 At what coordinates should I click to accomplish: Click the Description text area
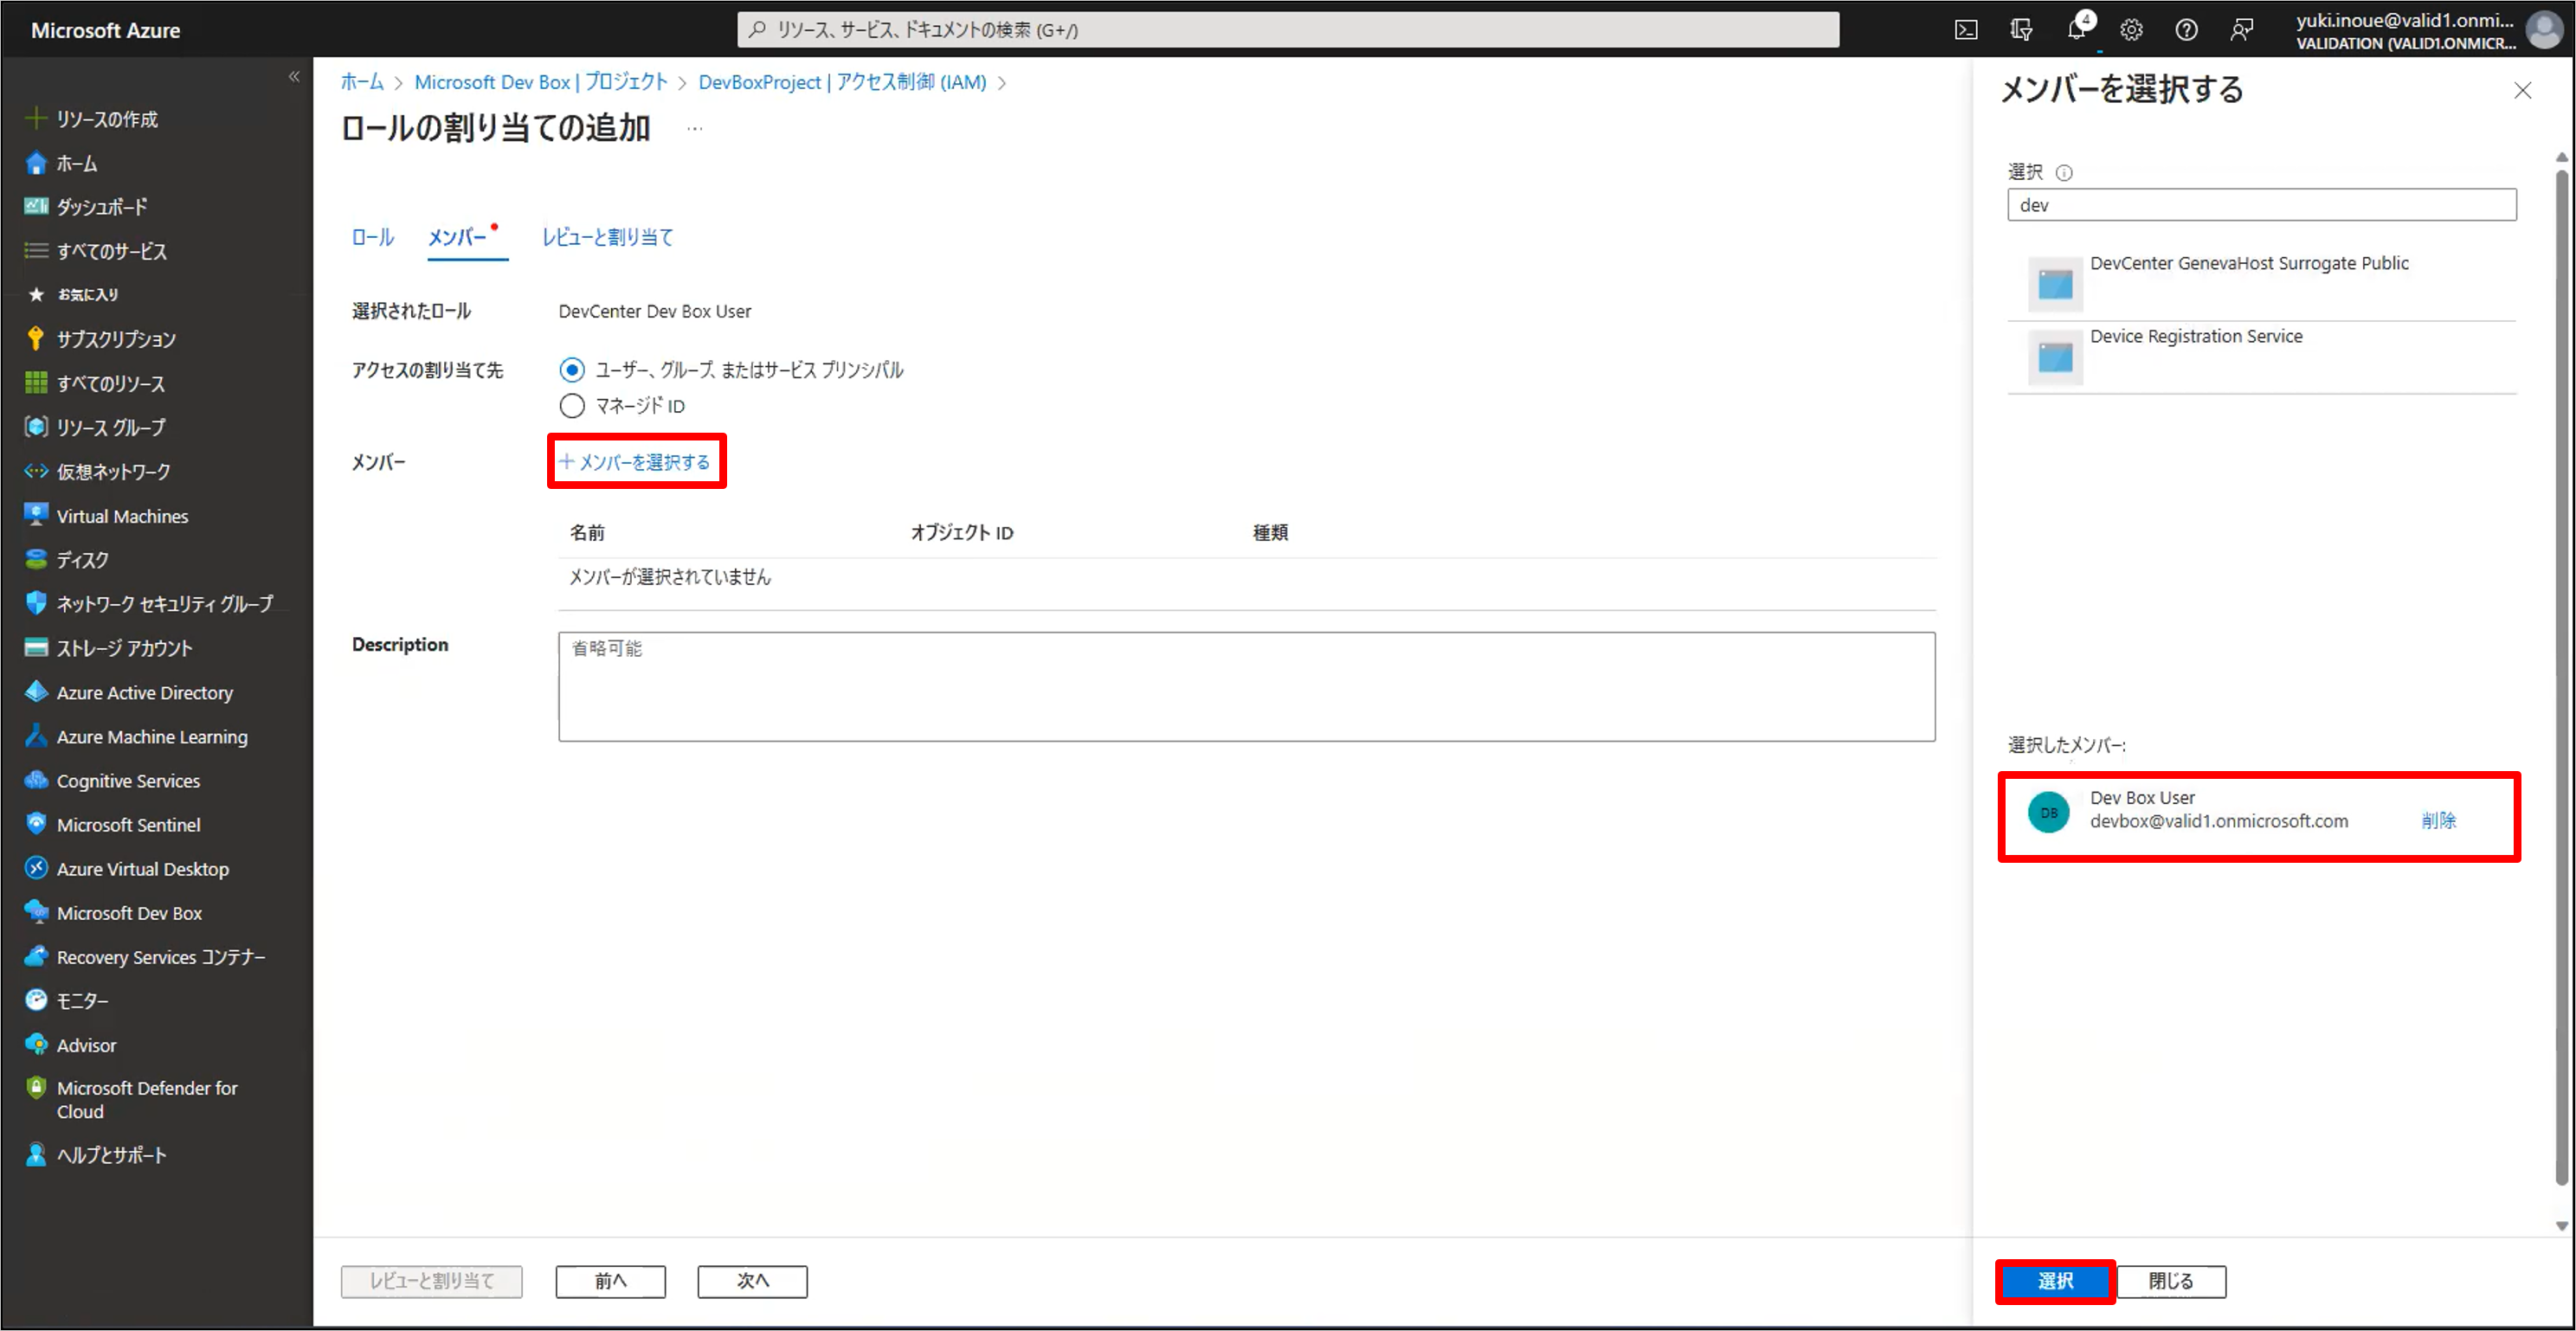[x=1246, y=686]
